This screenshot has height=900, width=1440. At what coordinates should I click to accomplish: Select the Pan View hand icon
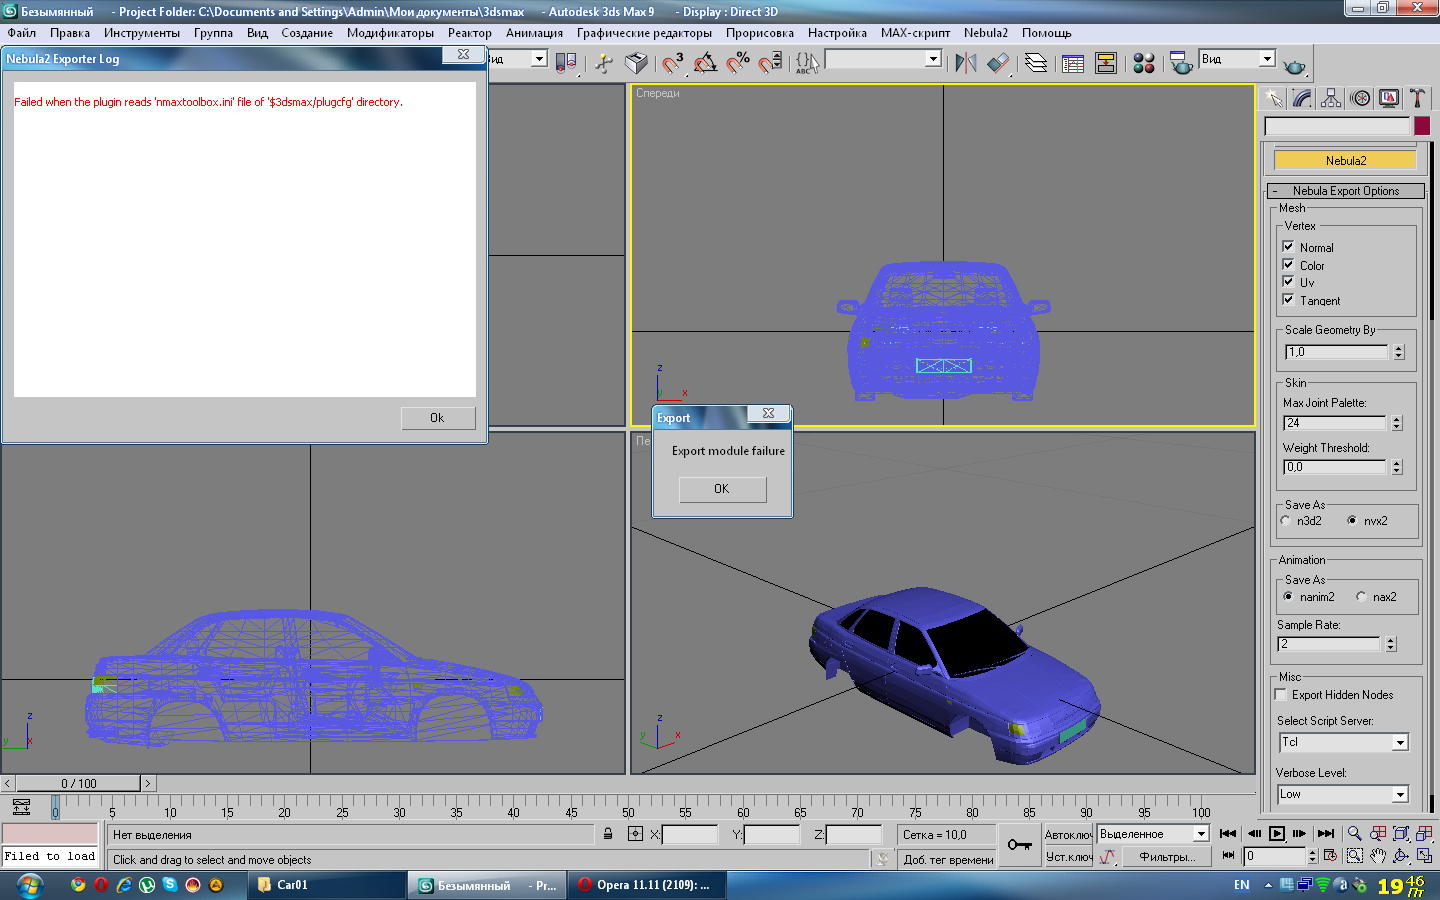1378,856
